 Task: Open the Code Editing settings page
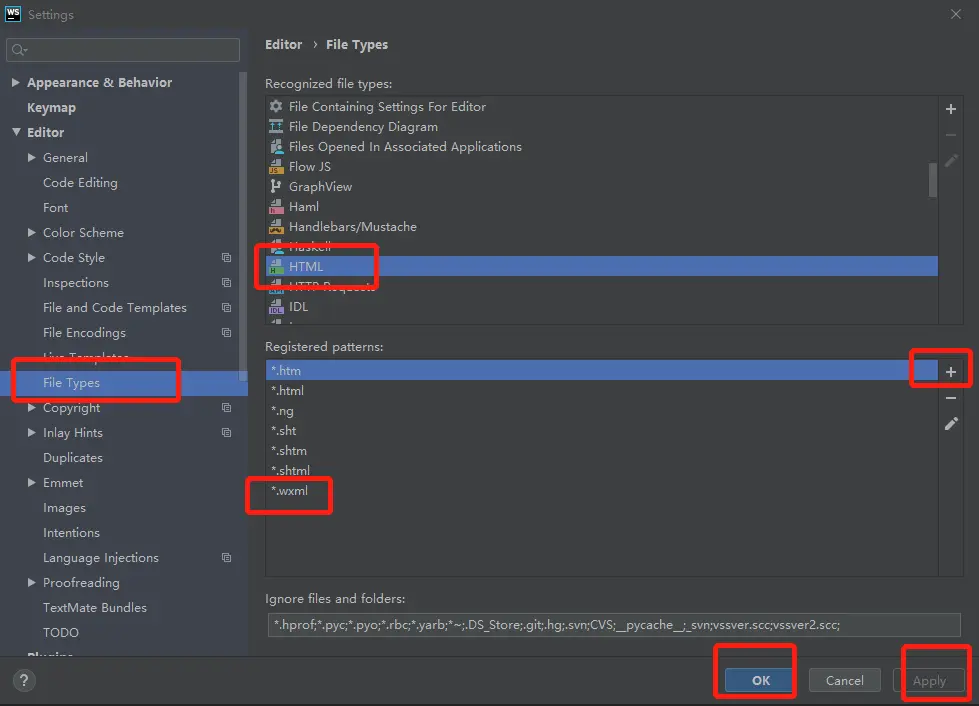(80, 183)
